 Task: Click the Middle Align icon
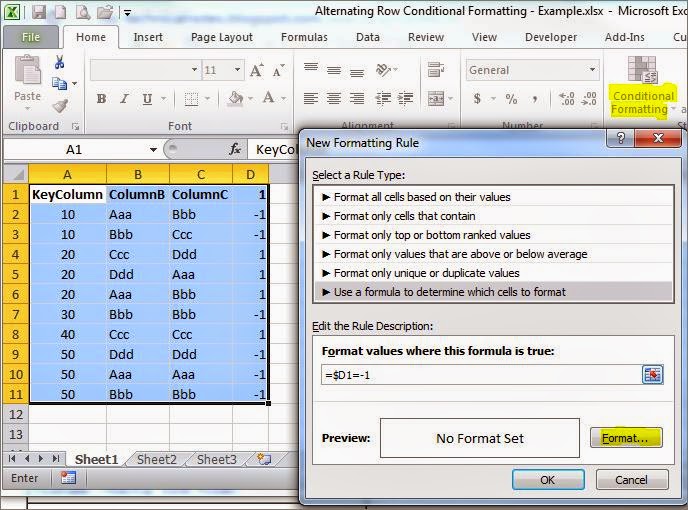(x=334, y=70)
